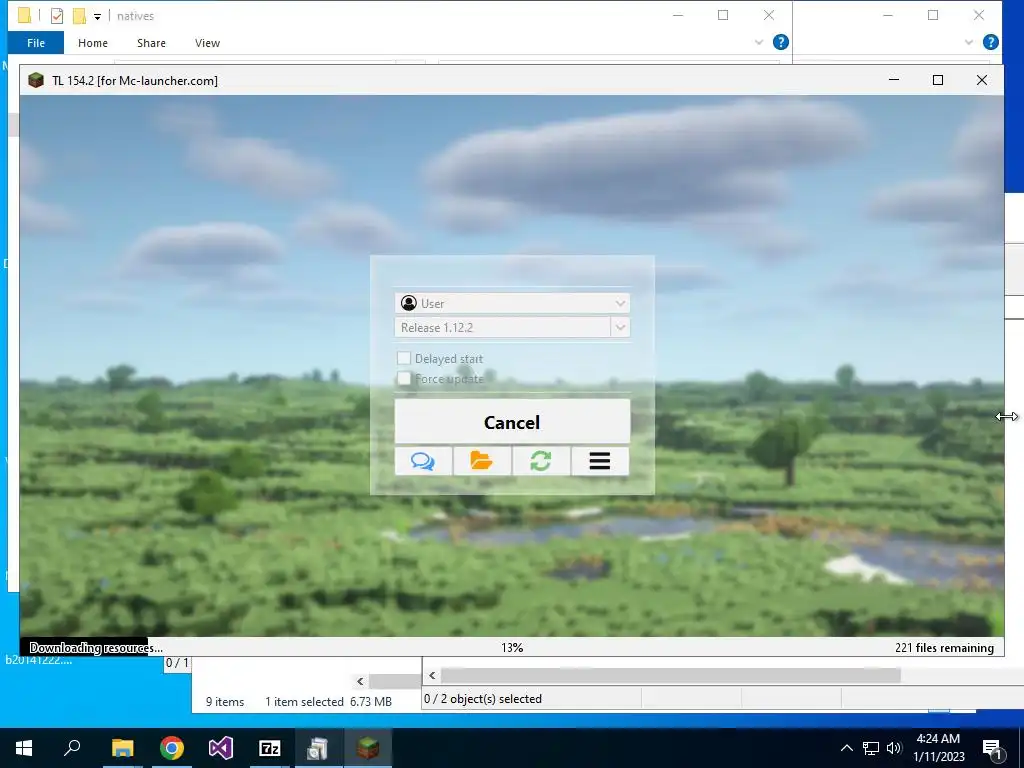Open the notification center icon
The image size is (1024, 768).
[992, 749]
